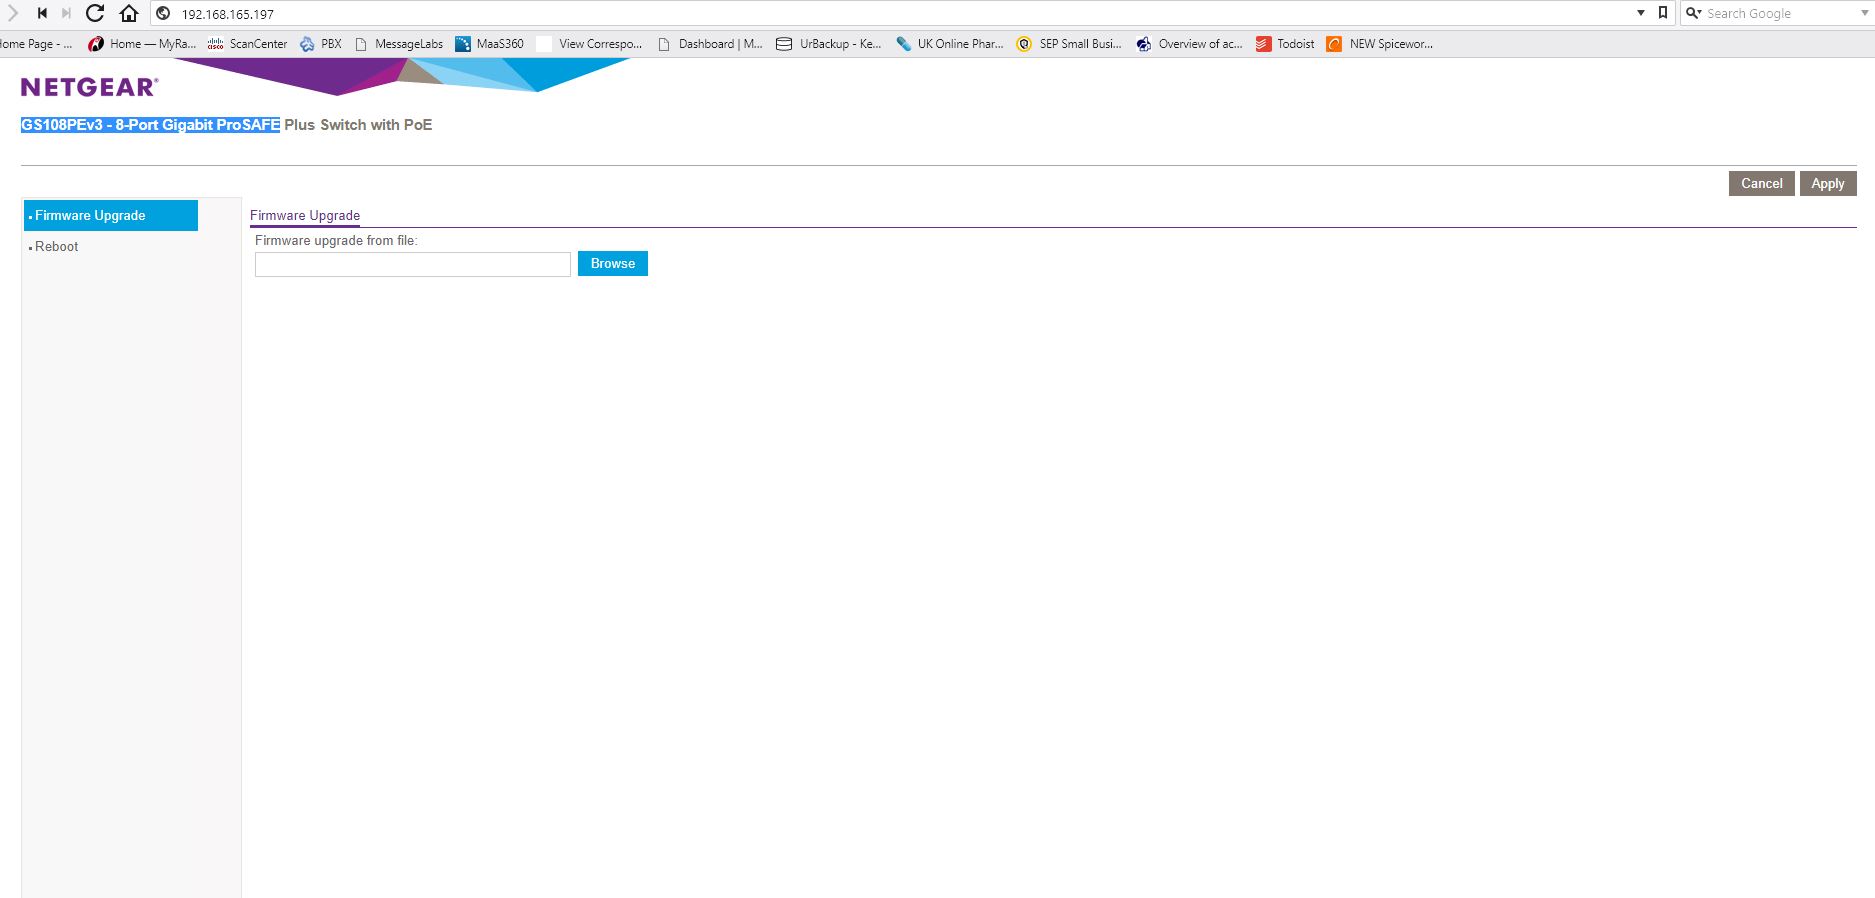
Task: Click the Browse button
Action: [x=613, y=264]
